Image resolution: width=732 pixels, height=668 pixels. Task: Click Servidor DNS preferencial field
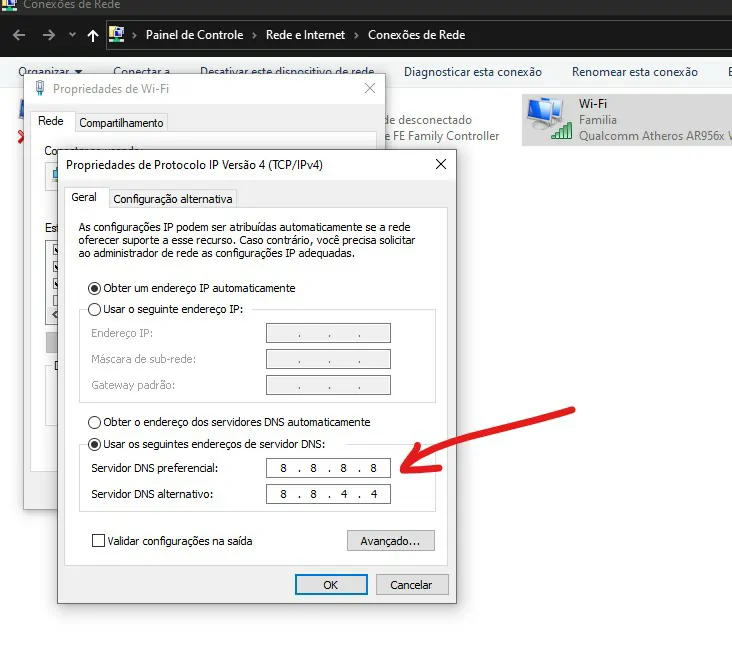pos(328,468)
